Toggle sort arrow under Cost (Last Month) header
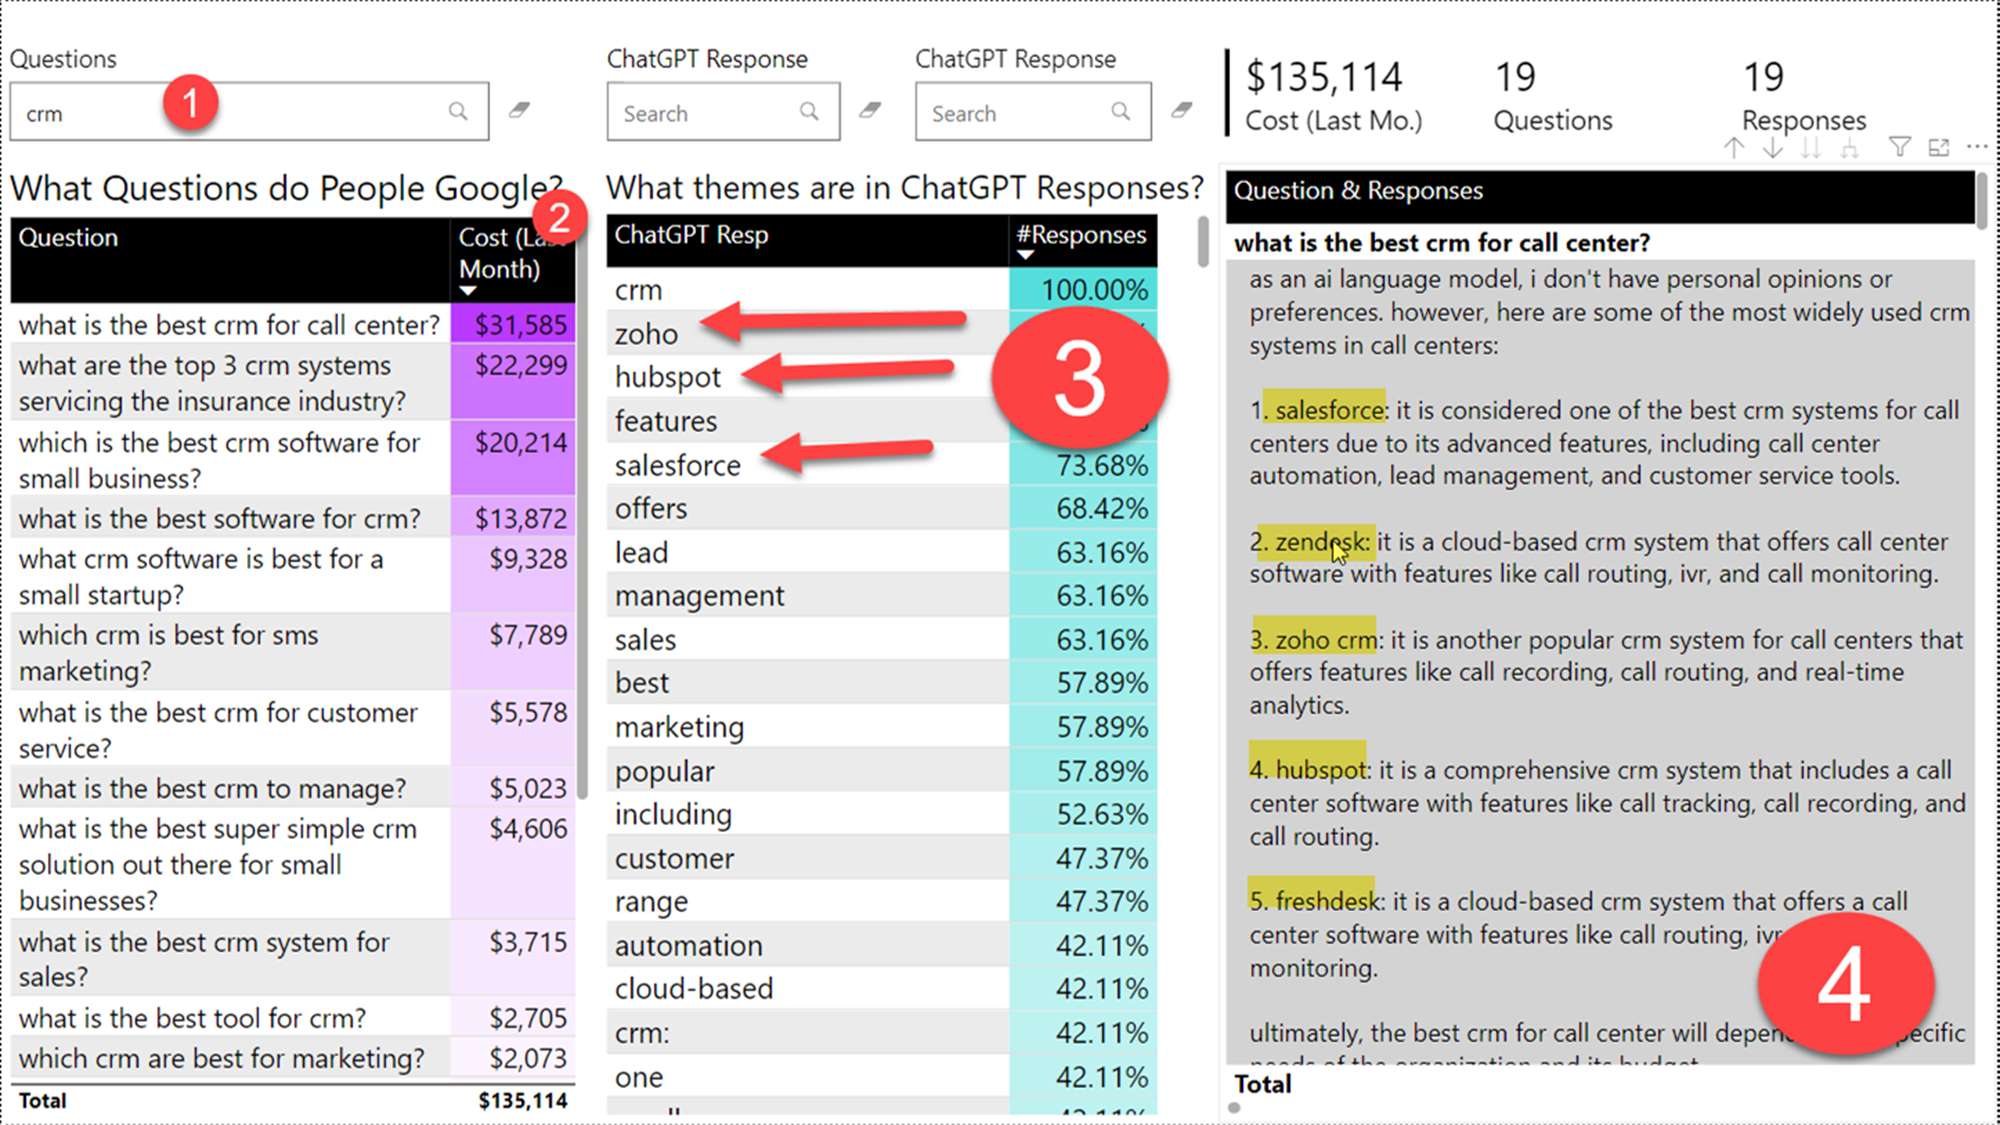 click(468, 291)
